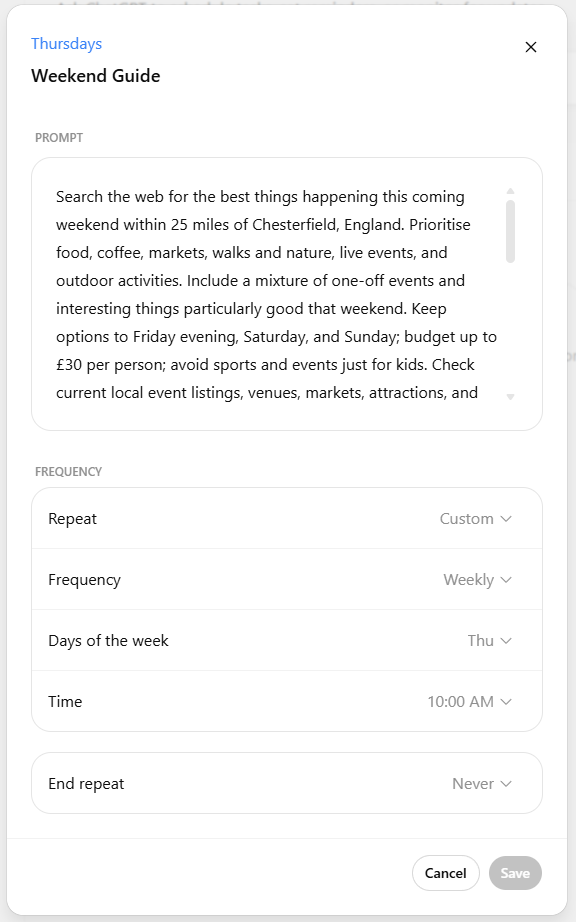This screenshot has height=922, width=576.
Task: Click the Thursdays link at top
Action: point(66,44)
